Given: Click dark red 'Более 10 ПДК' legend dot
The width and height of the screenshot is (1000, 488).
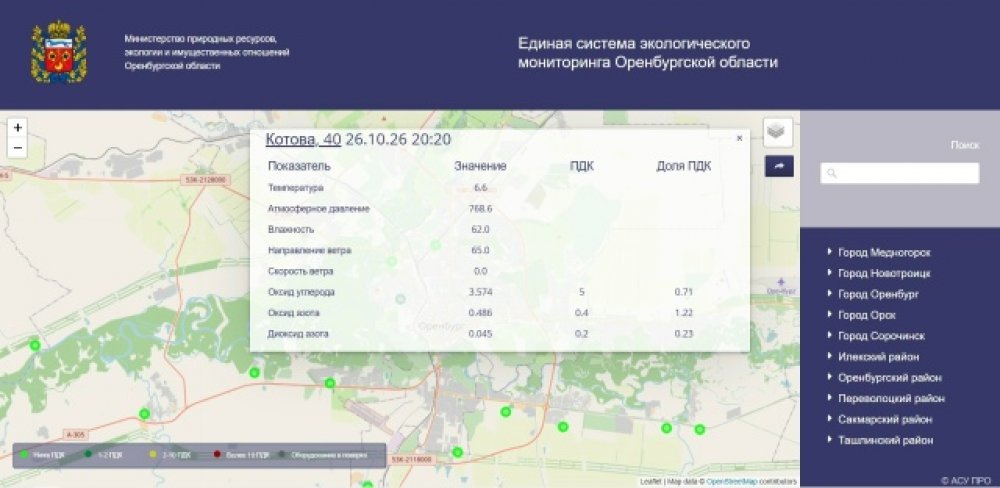Looking at the screenshot, I should click(x=217, y=455).
